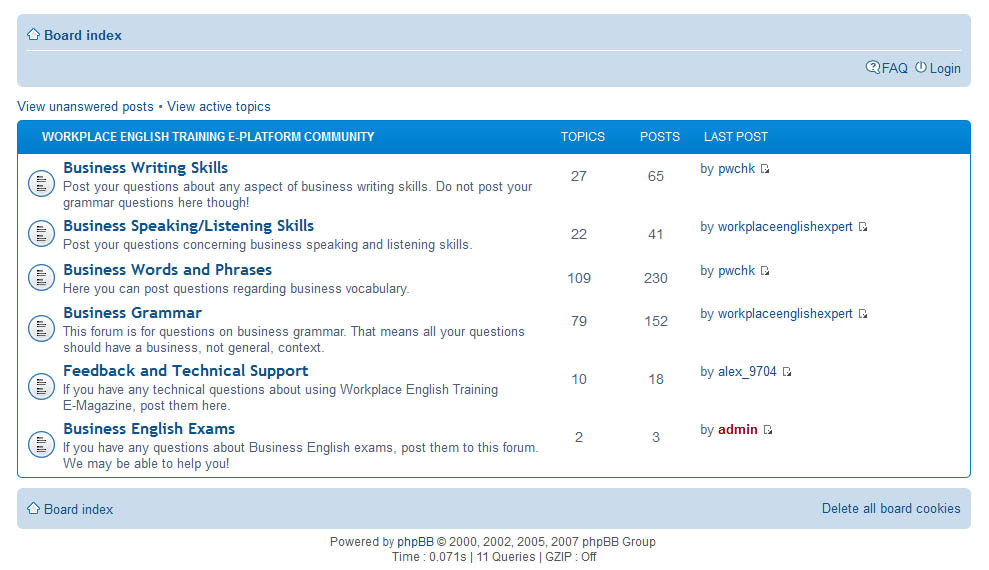This screenshot has height=570, width=989.
Task: Click posts count 152 for Business Grammar
Action: point(655,322)
